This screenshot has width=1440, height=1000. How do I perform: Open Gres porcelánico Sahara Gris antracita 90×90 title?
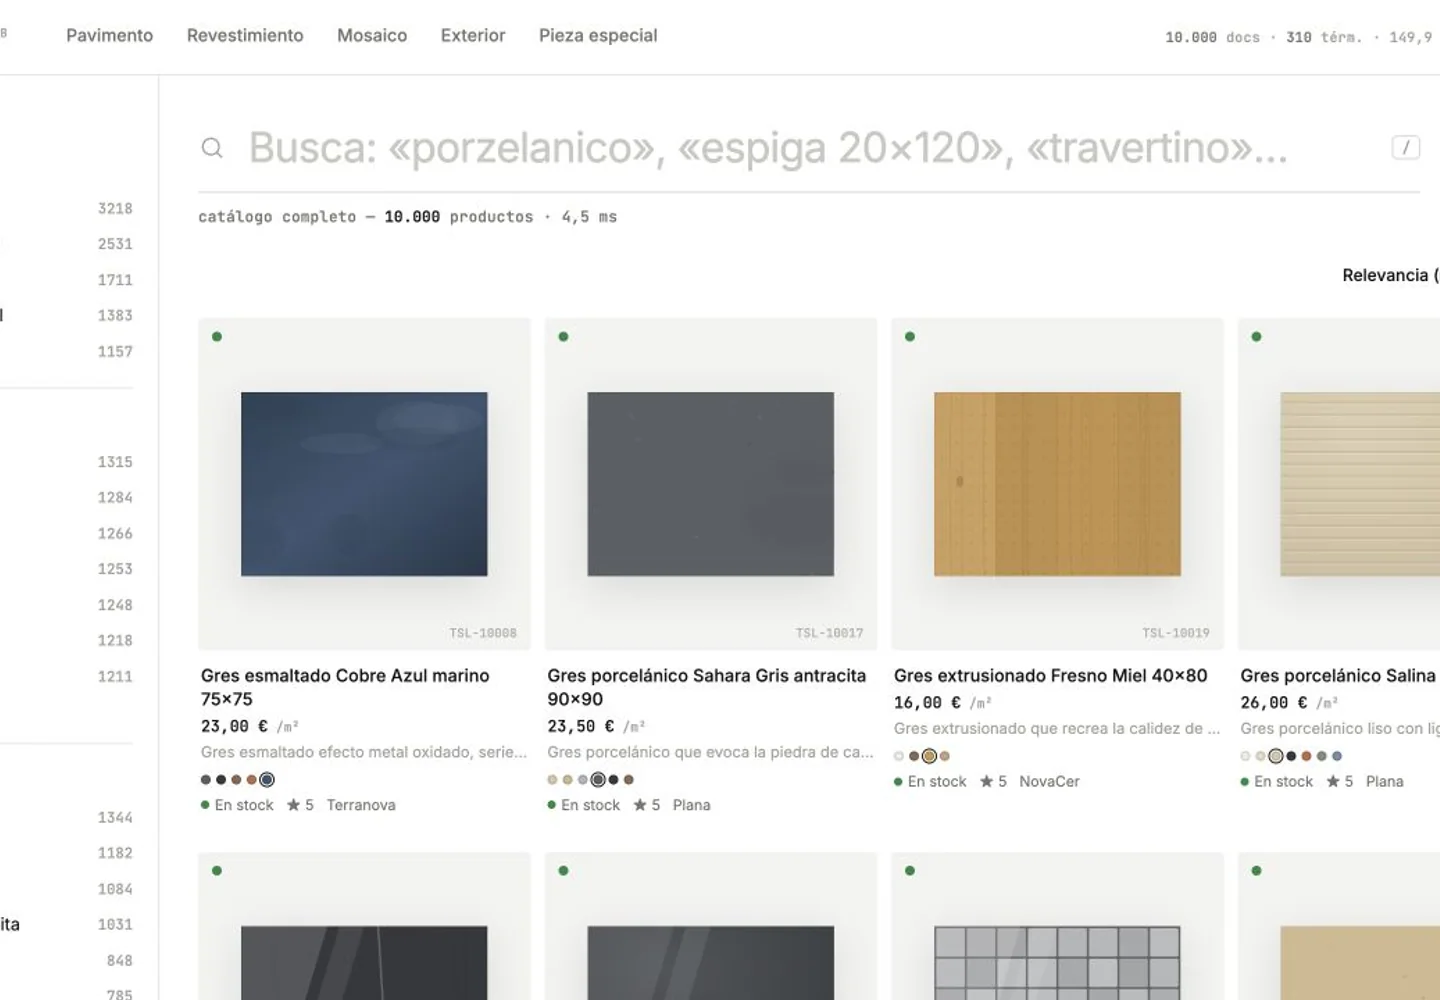point(707,687)
